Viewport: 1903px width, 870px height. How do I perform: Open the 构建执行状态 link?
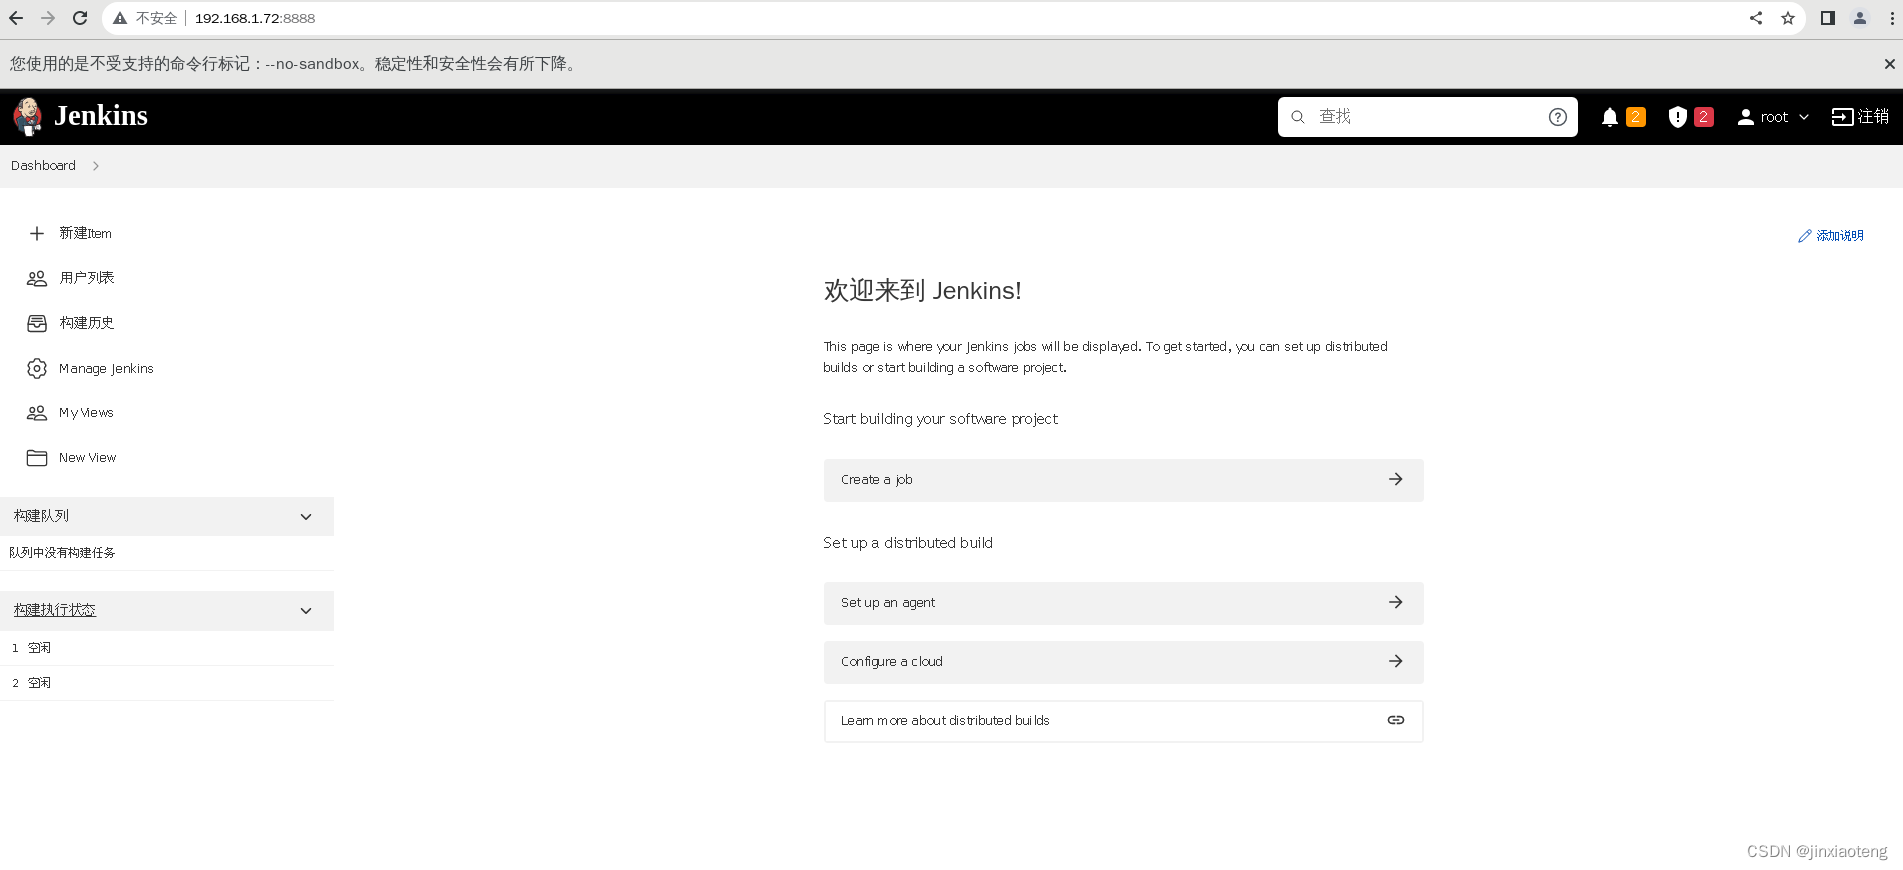(x=55, y=610)
